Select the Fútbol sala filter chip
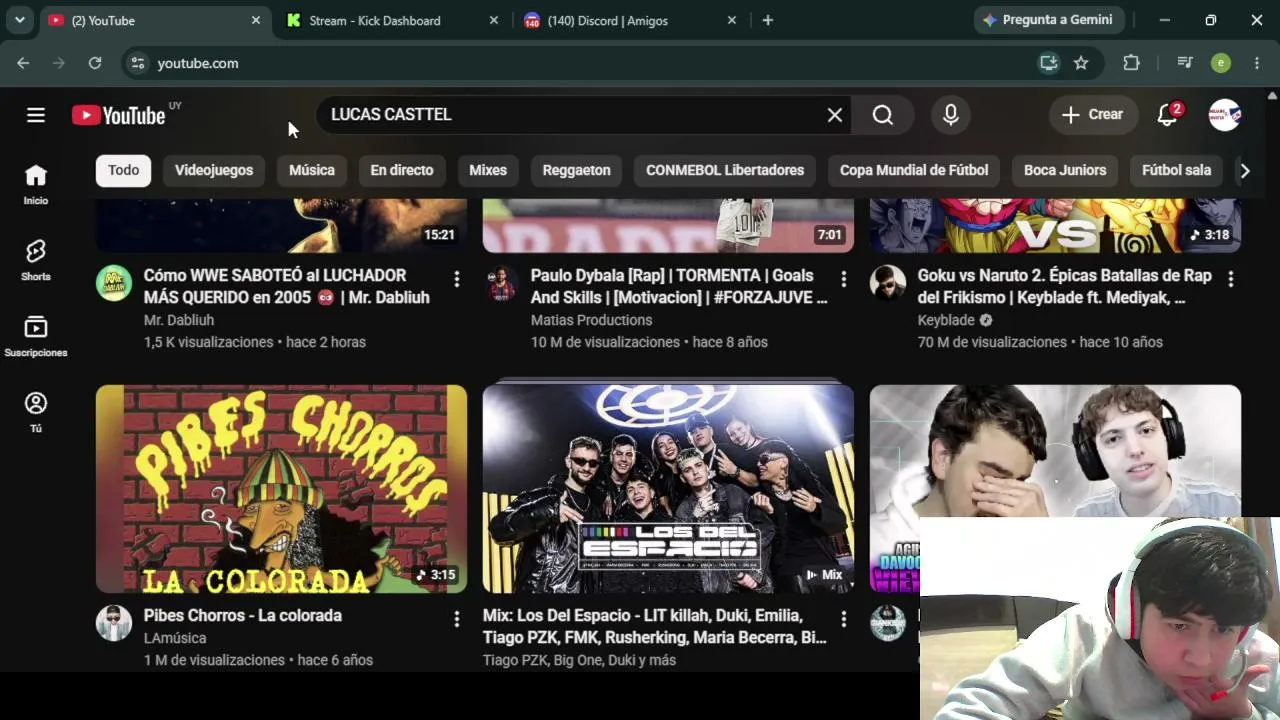This screenshot has width=1280, height=720. click(x=1177, y=170)
